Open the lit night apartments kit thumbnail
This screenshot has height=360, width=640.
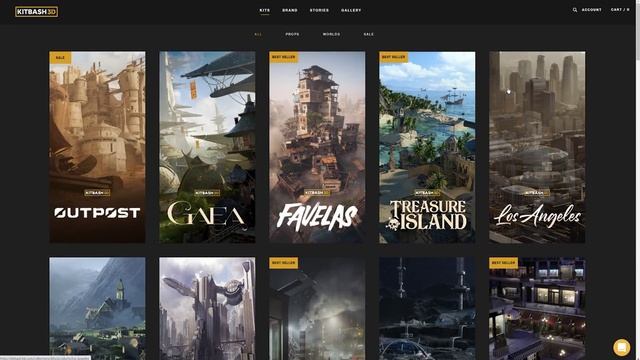point(537,309)
